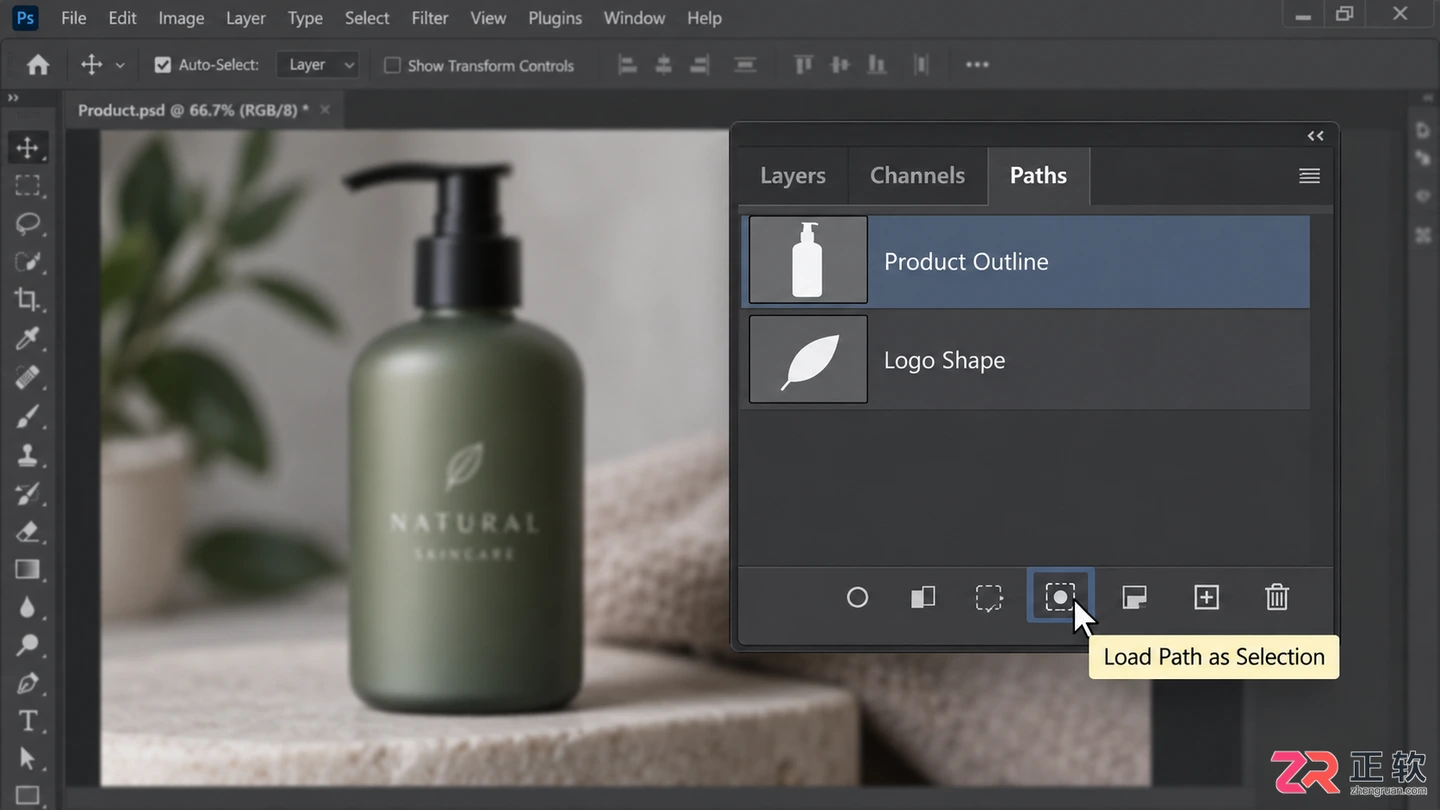Click the Product Outline path name
Image resolution: width=1440 pixels, height=810 pixels.
966,262
